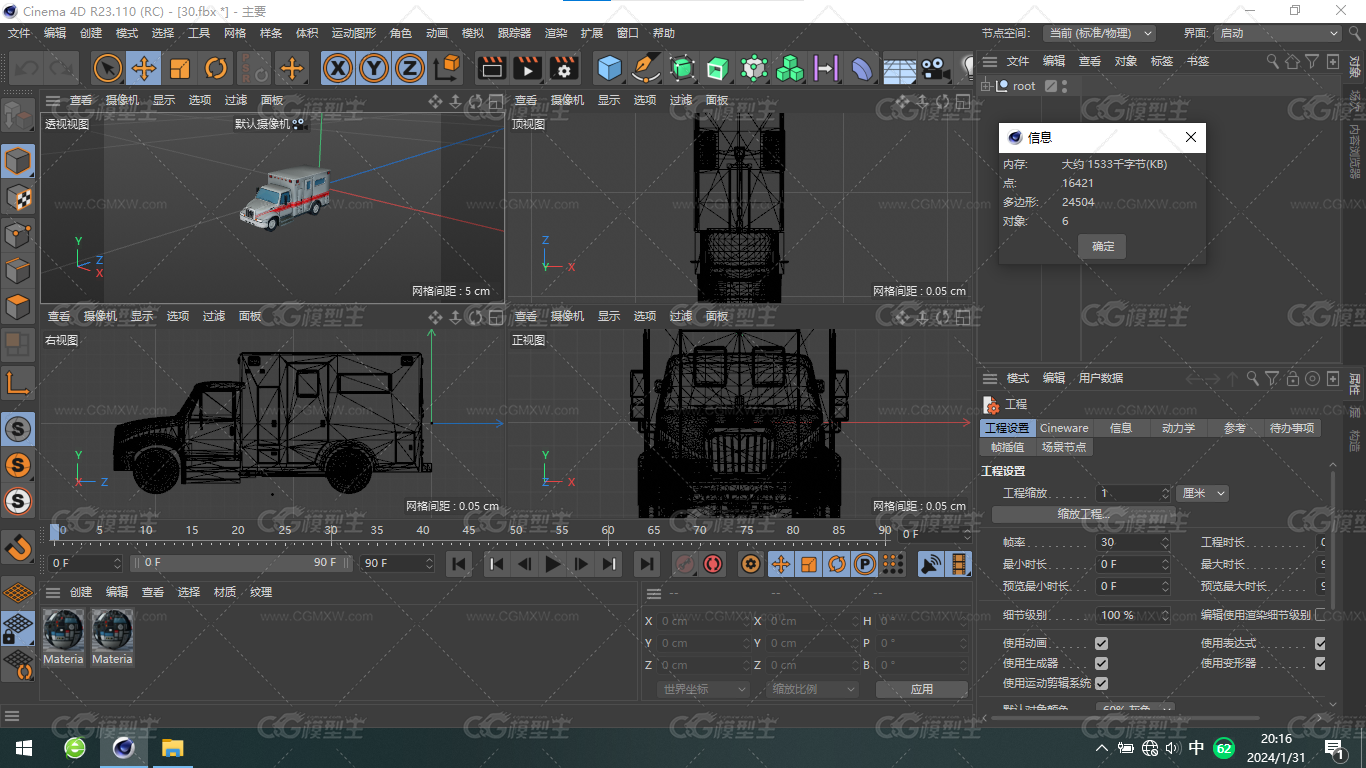Switch to Points mode

click(x=18, y=235)
